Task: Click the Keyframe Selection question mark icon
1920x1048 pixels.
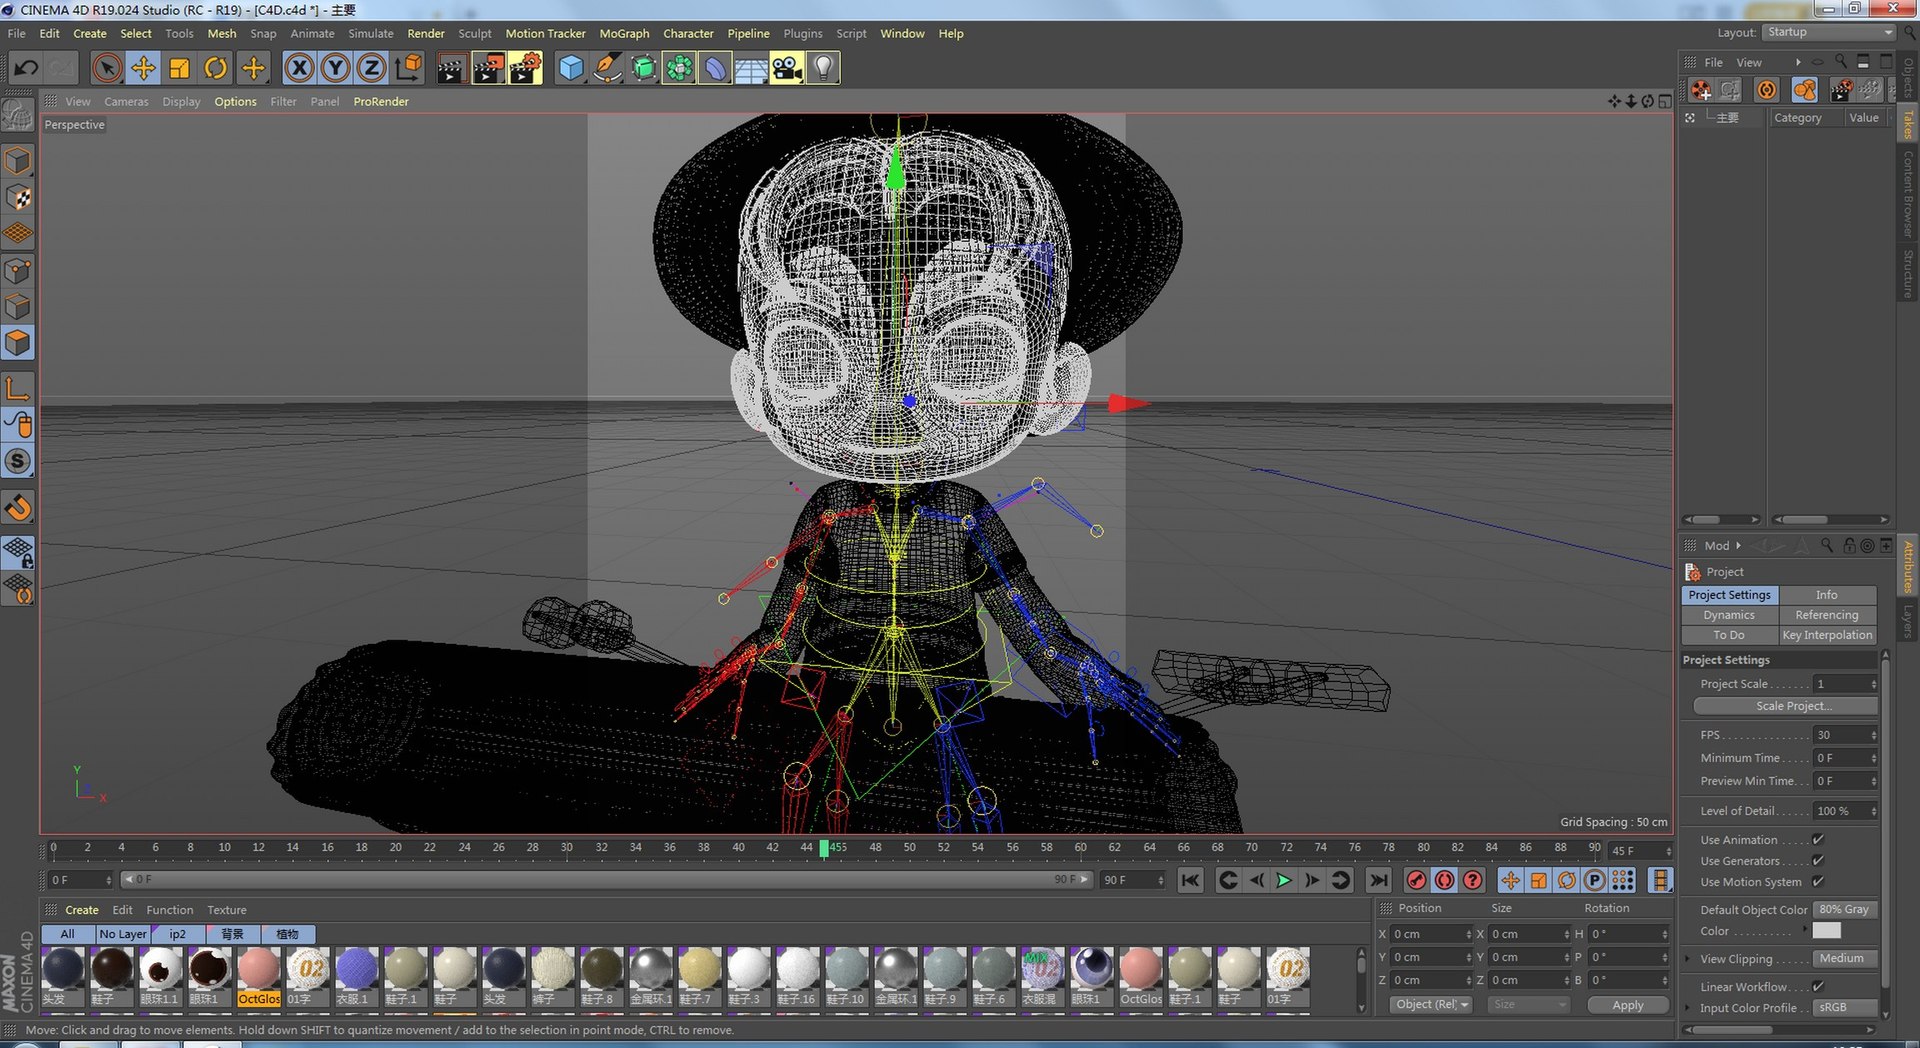Action: coord(1472,880)
